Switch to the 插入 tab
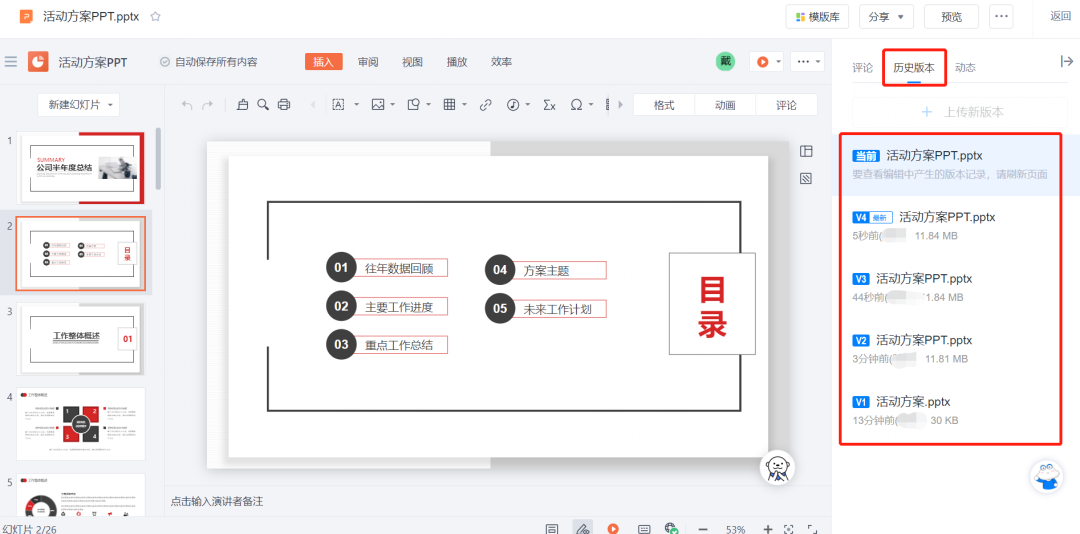 click(x=324, y=61)
